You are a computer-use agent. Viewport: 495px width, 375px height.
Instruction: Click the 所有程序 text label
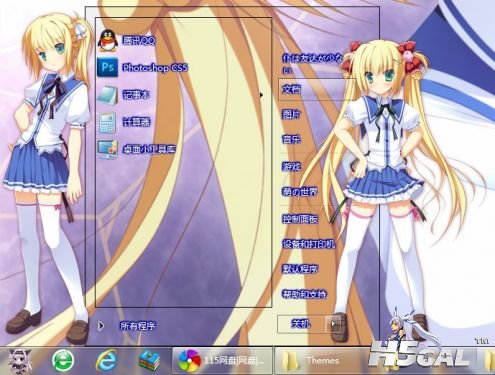tap(138, 326)
